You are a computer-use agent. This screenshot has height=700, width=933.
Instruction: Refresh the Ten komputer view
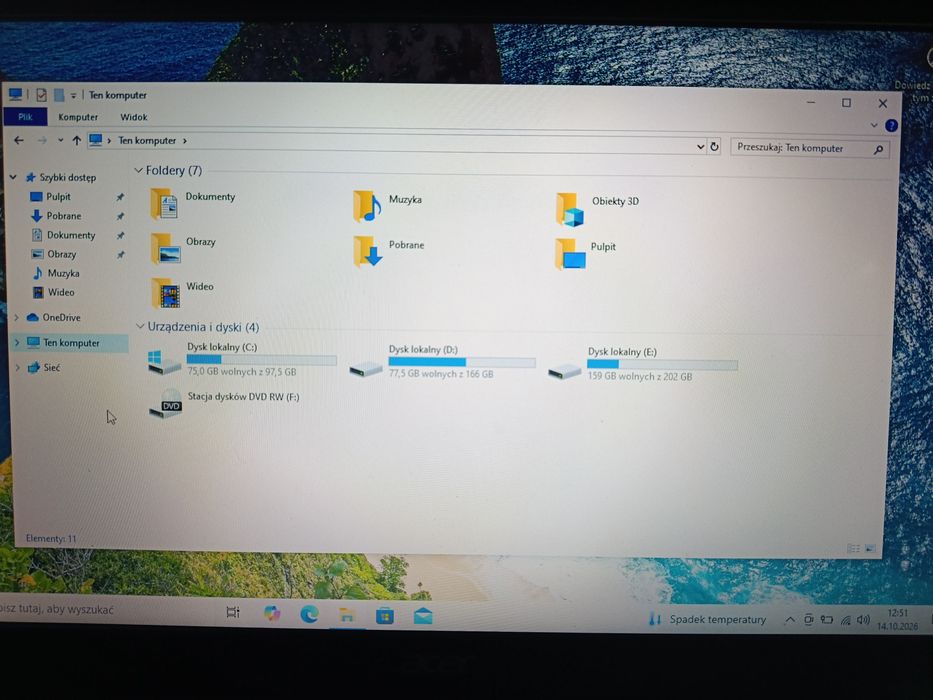coord(715,146)
